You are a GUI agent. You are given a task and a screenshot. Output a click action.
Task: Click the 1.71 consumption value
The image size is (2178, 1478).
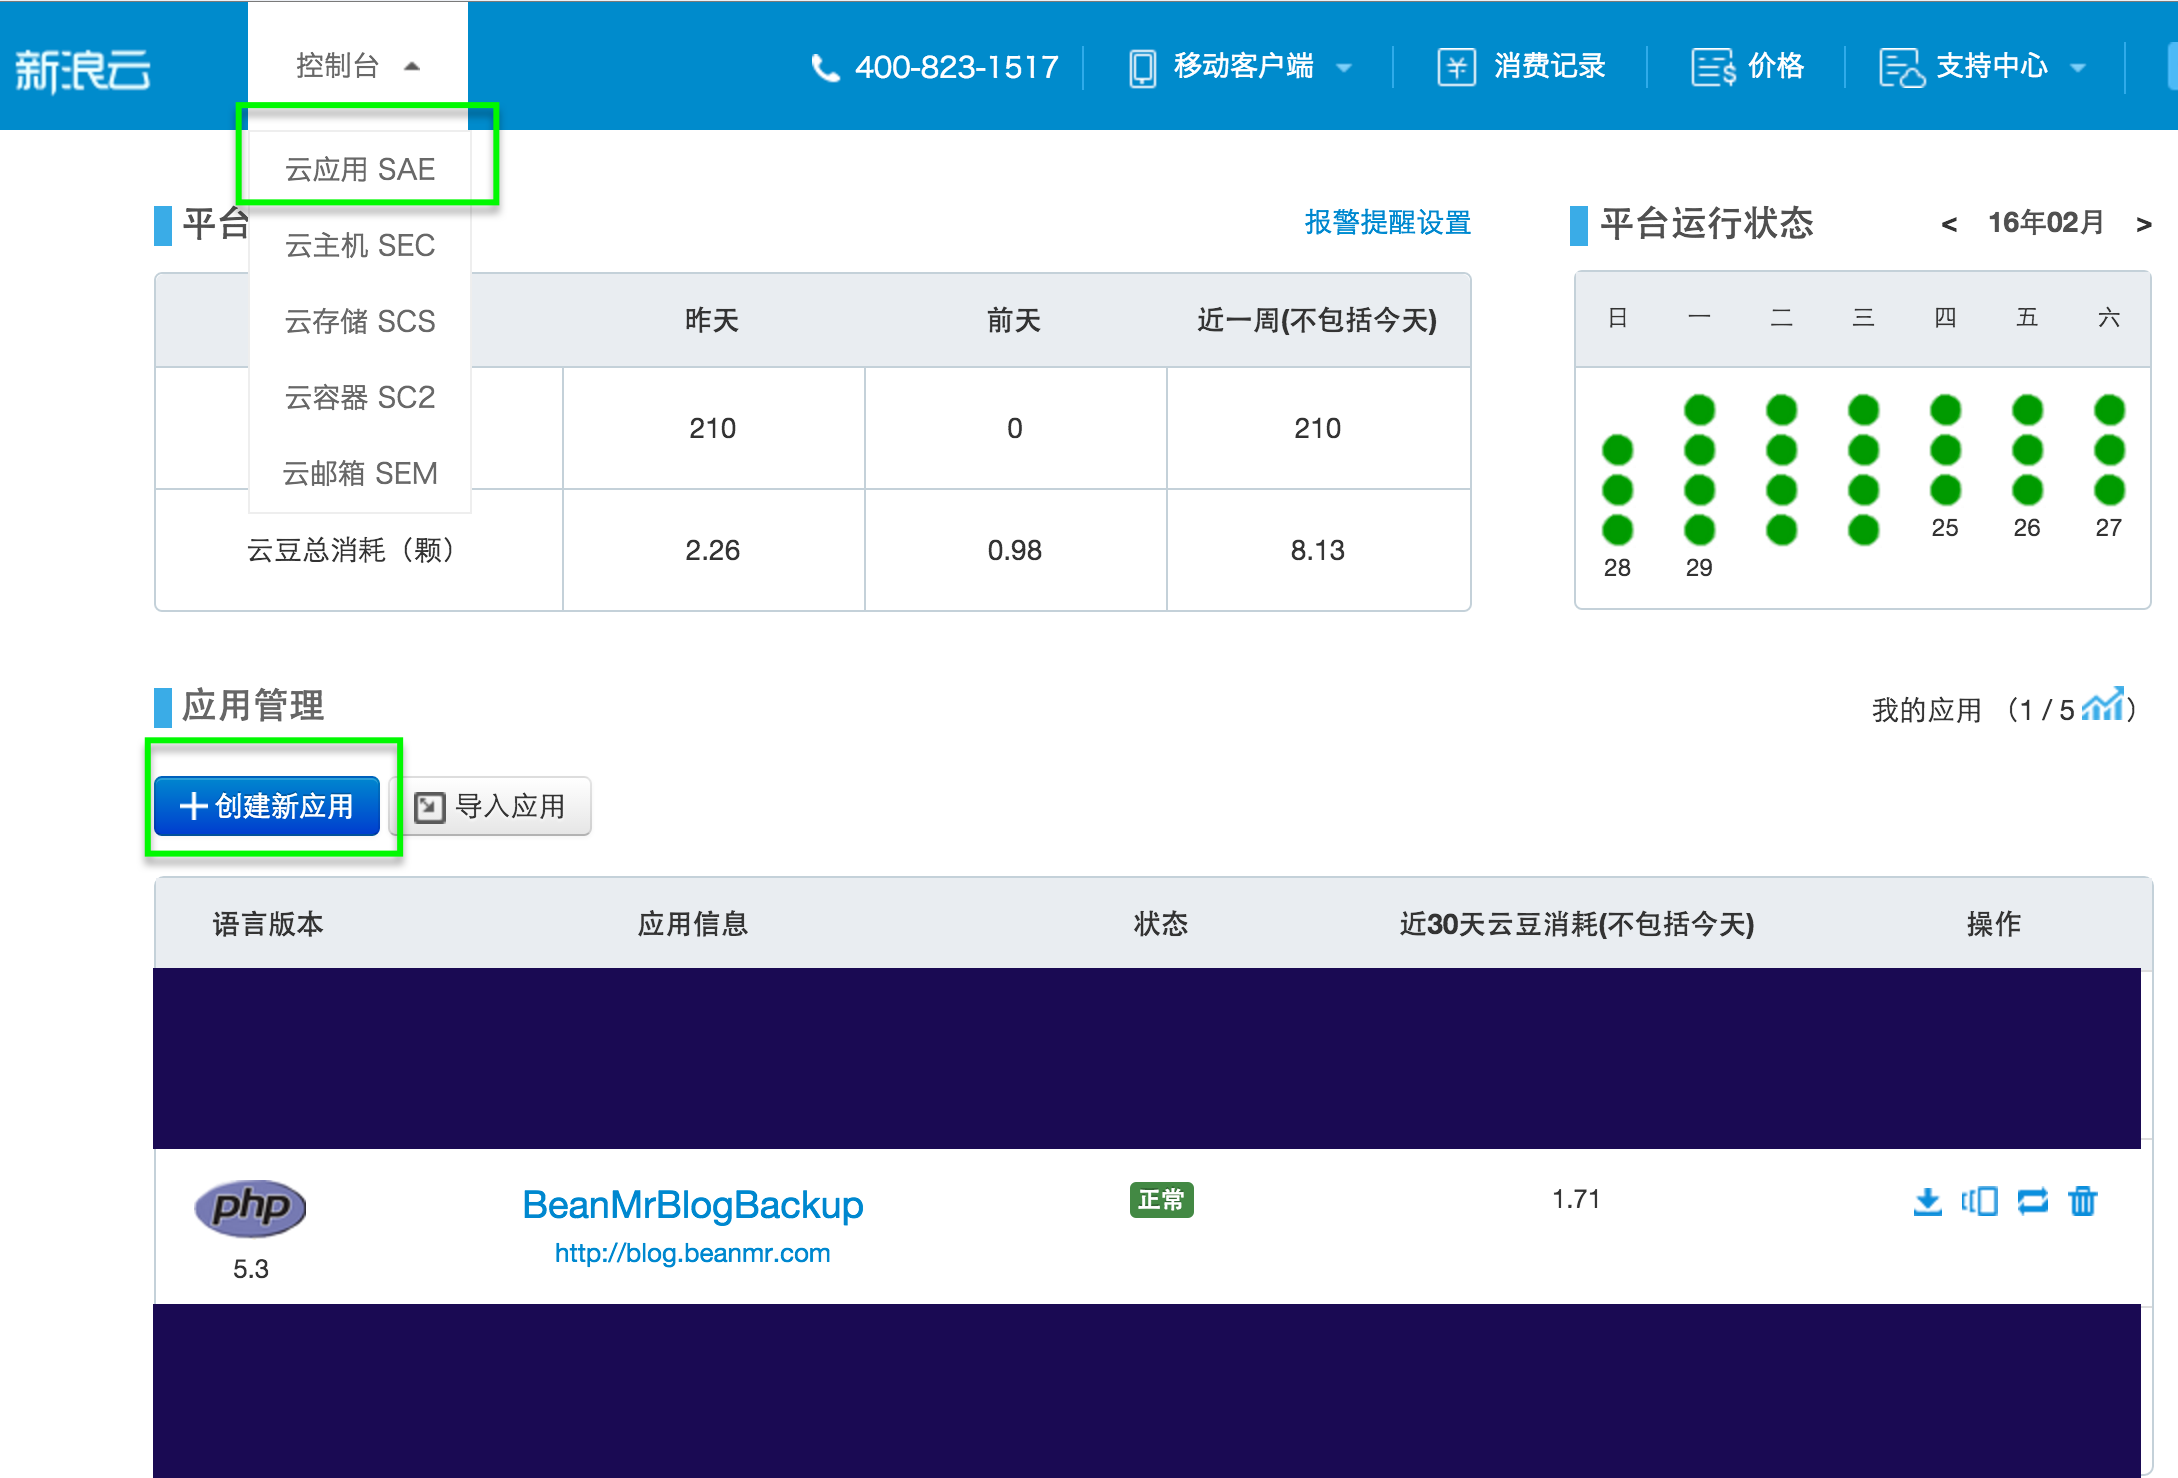(1576, 1199)
